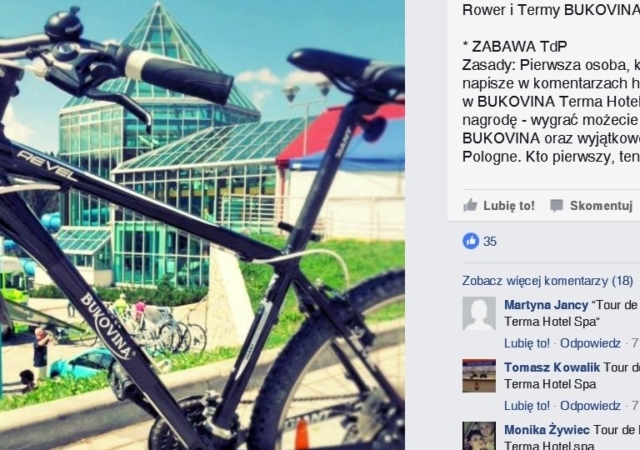Open Tomasz Kowalik's avatar thumbnail
640x450 pixels.
(x=479, y=376)
